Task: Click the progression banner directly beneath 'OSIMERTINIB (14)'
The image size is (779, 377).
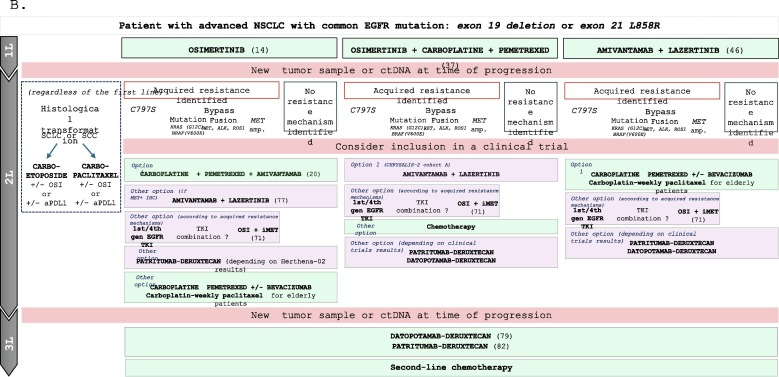Action: pos(400,70)
